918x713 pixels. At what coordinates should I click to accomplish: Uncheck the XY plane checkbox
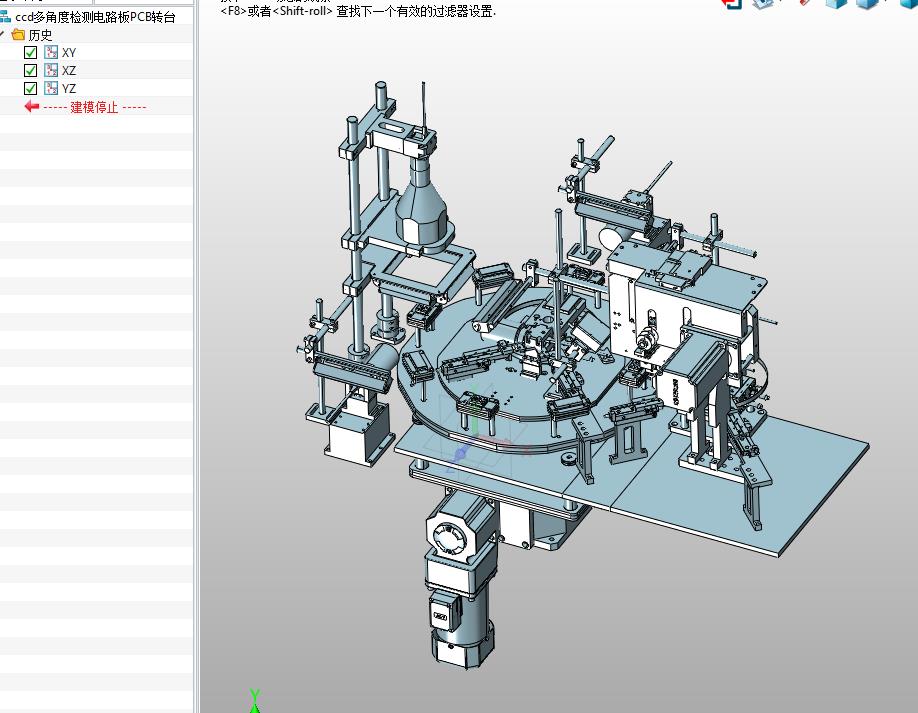coord(30,53)
